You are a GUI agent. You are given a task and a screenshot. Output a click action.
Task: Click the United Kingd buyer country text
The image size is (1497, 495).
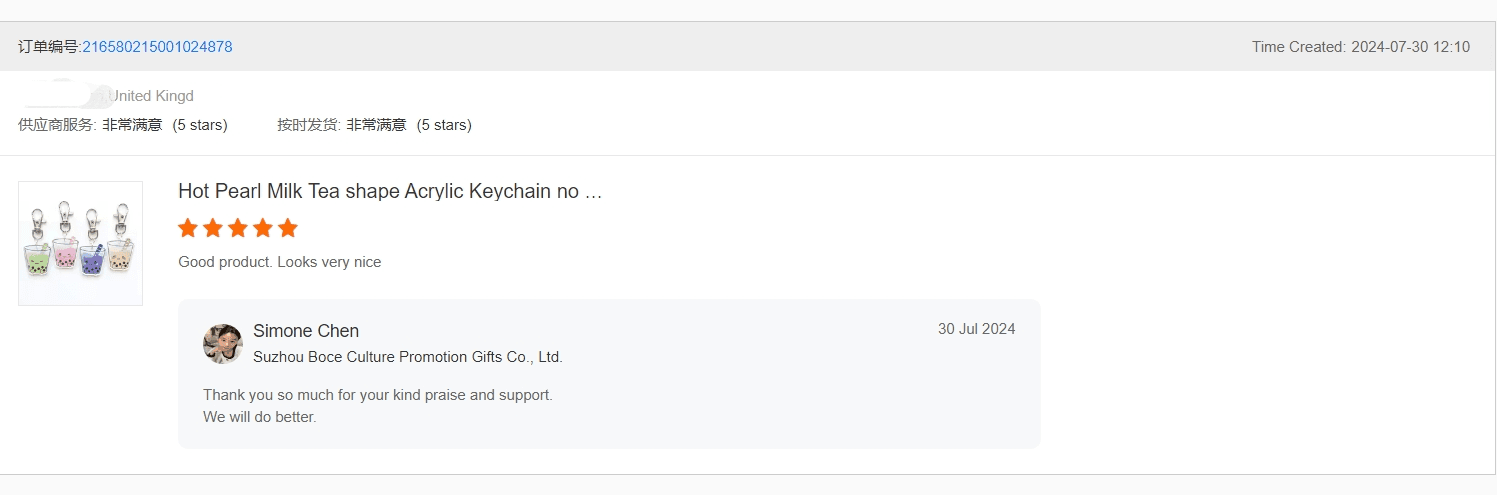pyautogui.click(x=151, y=96)
